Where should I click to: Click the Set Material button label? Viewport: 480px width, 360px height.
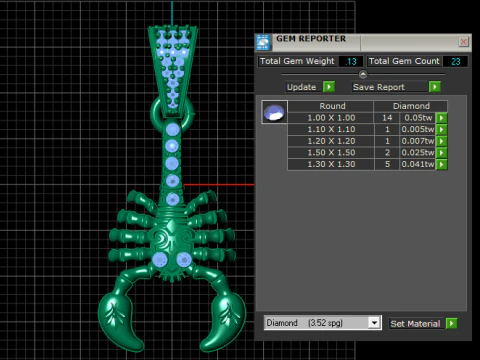415,324
